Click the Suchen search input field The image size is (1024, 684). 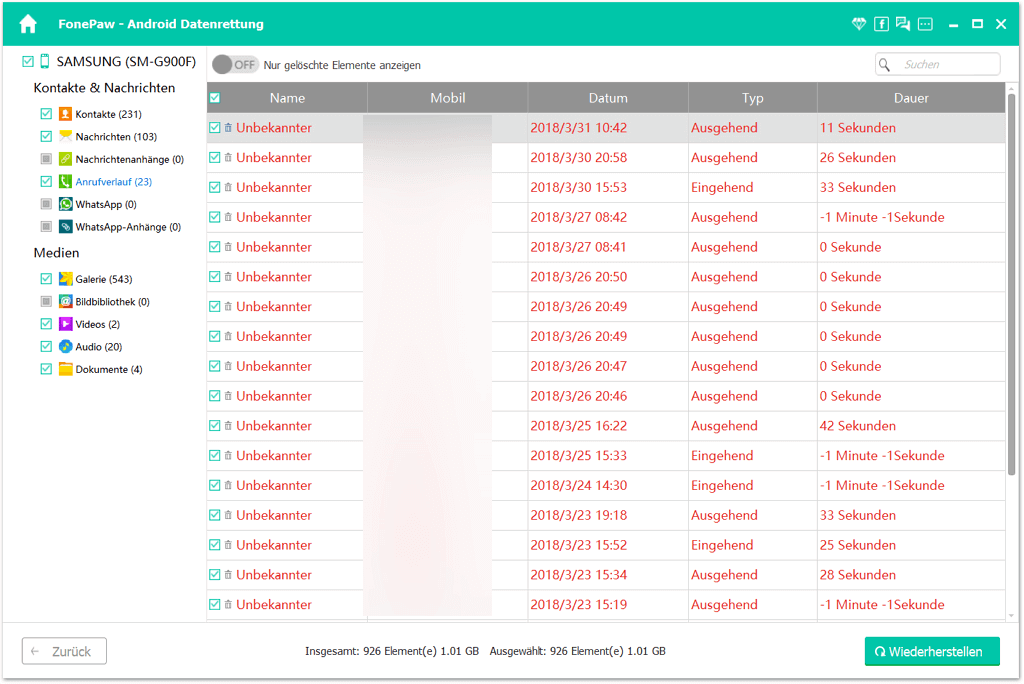click(938, 65)
